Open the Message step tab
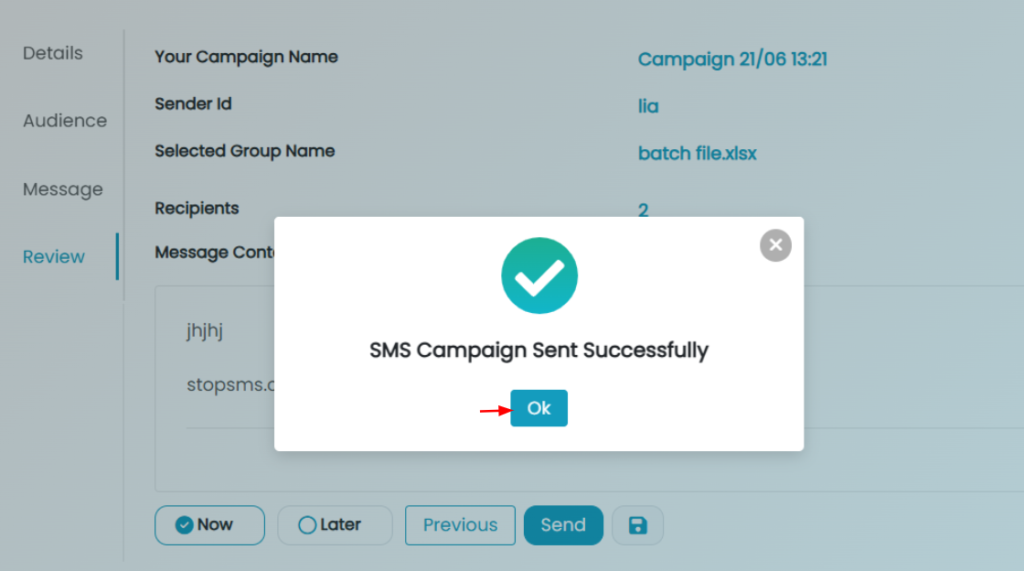 pyautogui.click(x=63, y=189)
